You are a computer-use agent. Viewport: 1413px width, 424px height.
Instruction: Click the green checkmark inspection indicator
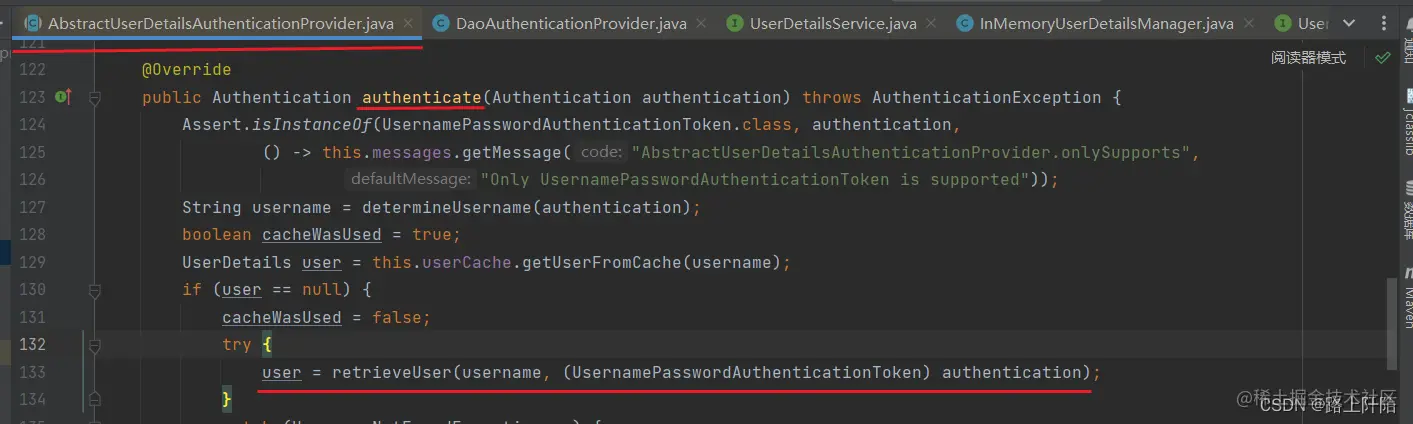click(x=1382, y=58)
